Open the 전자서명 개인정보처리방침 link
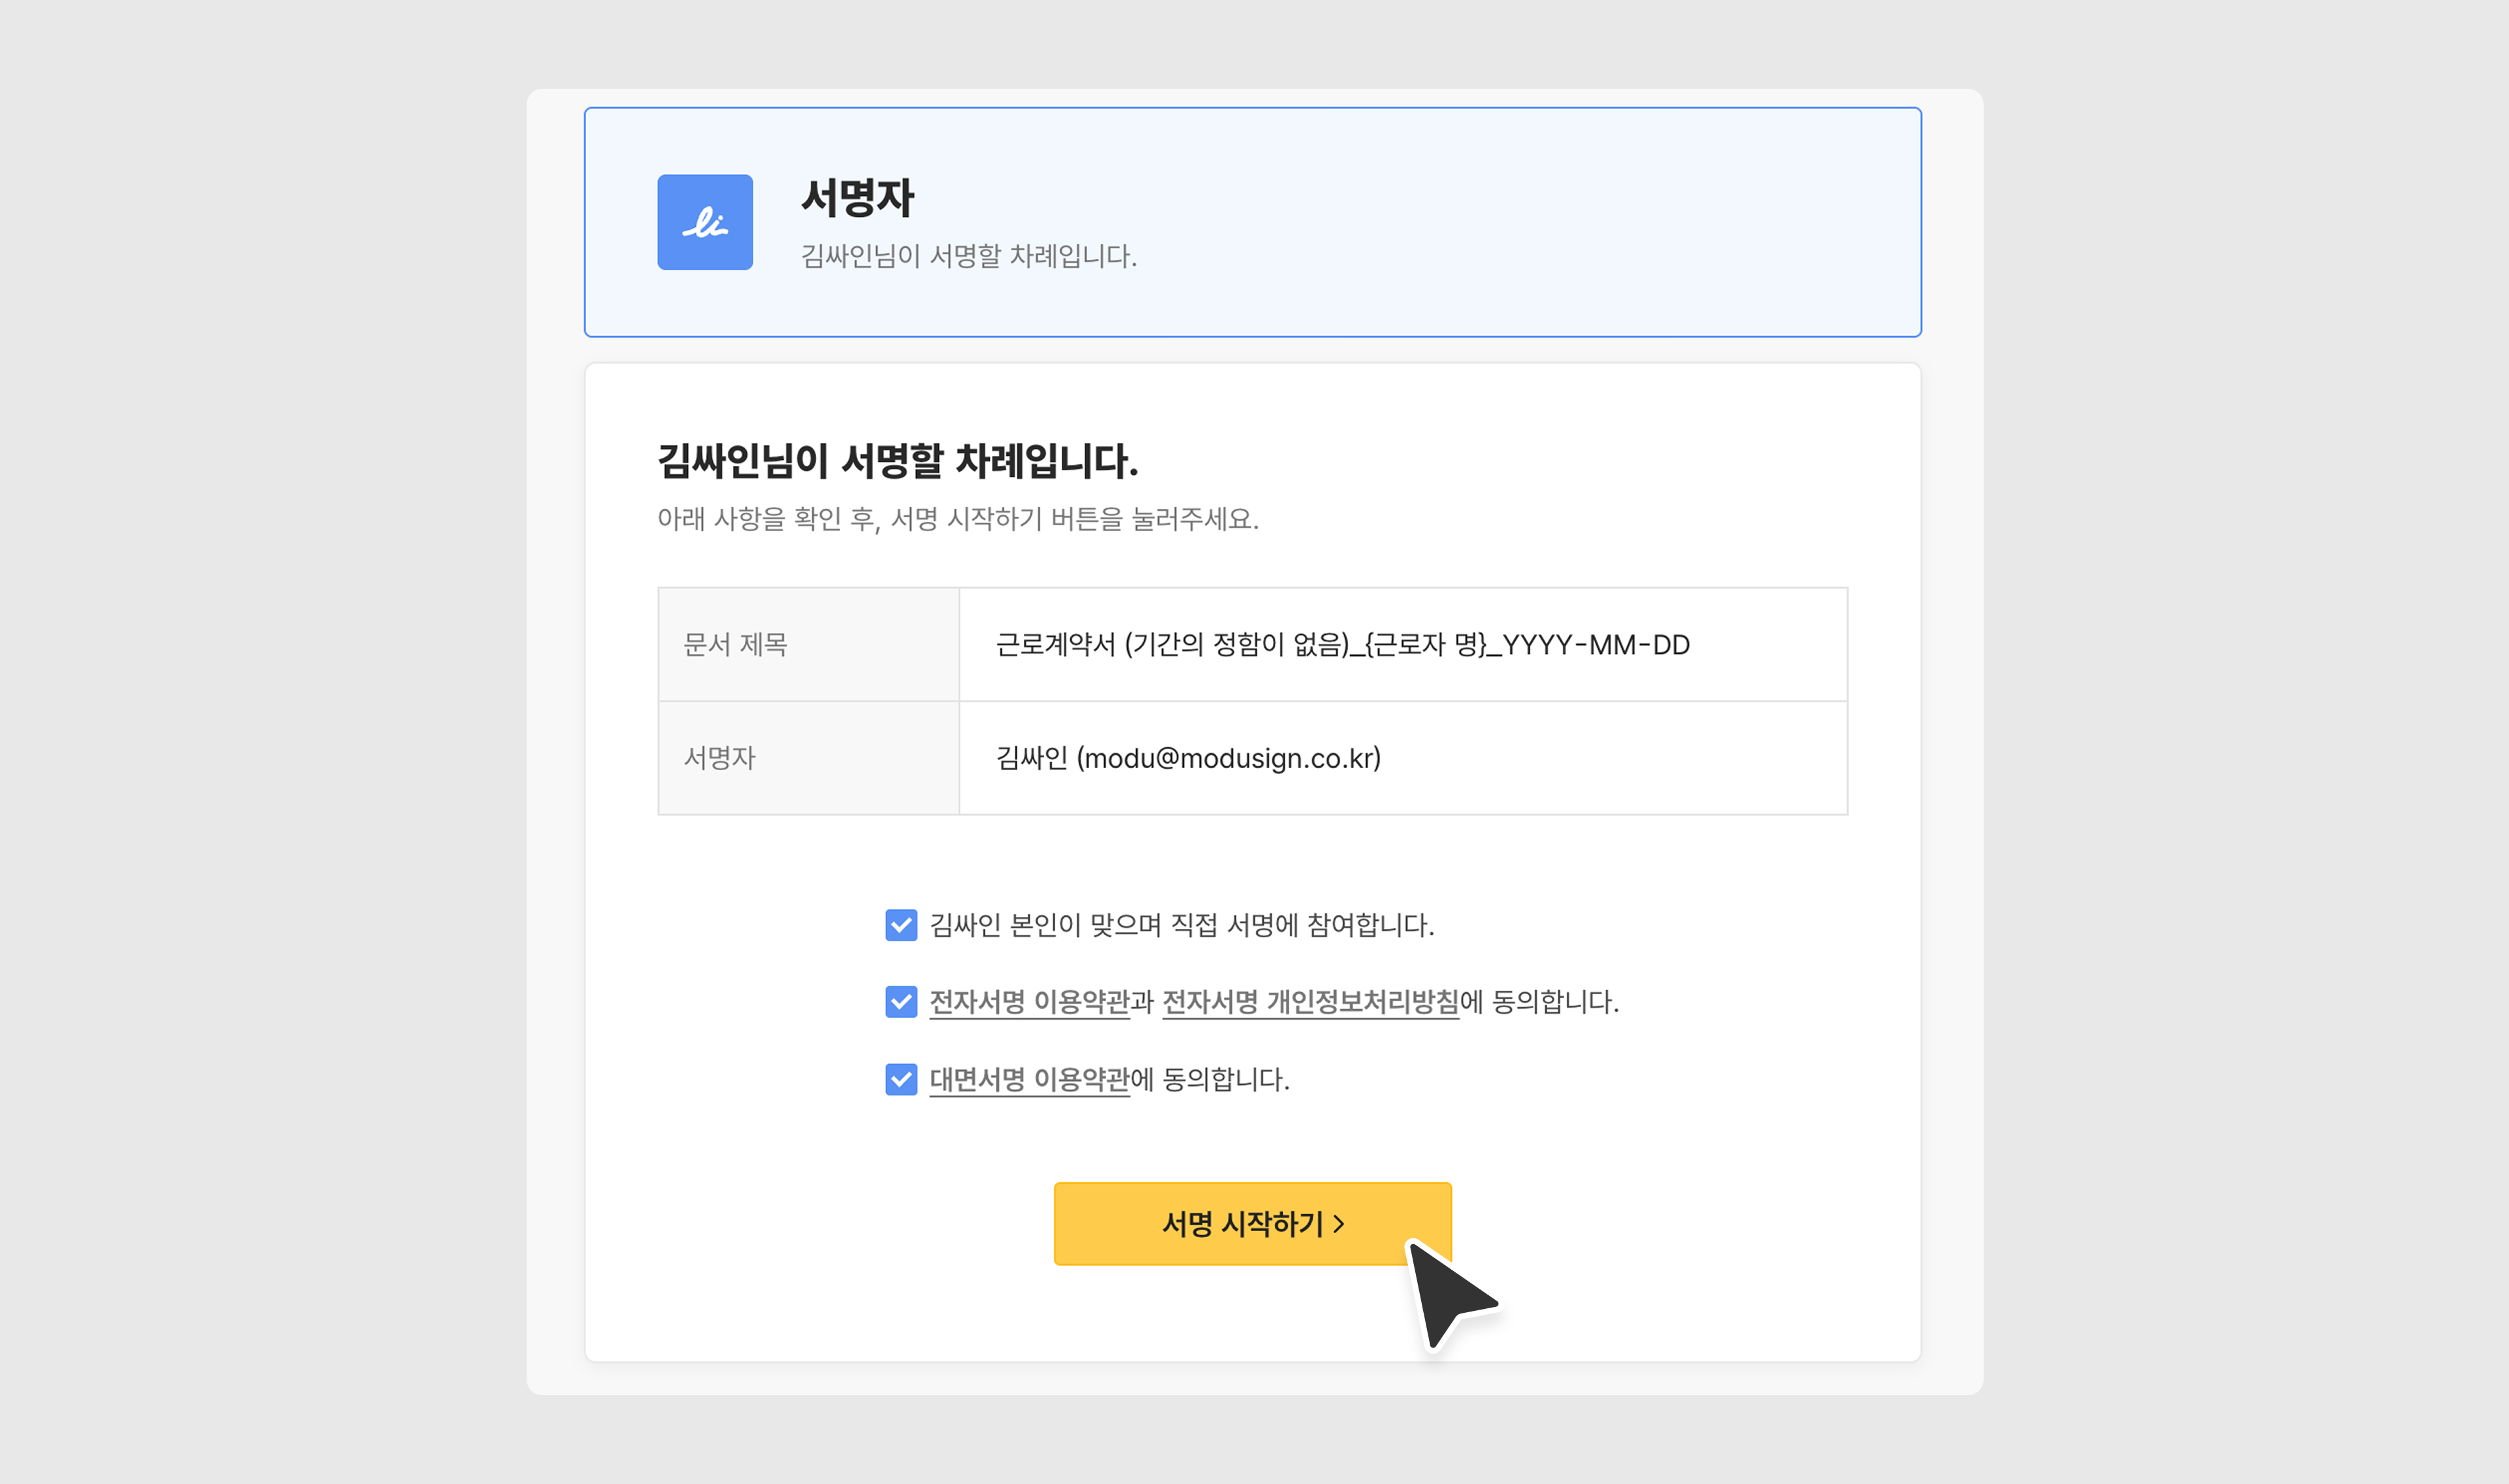2509x1484 pixels. click(x=1310, y=1001)
